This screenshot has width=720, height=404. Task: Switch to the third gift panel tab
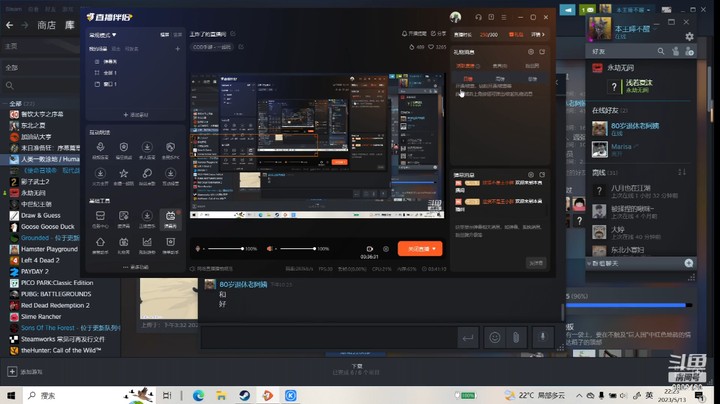tap(532, 66)
